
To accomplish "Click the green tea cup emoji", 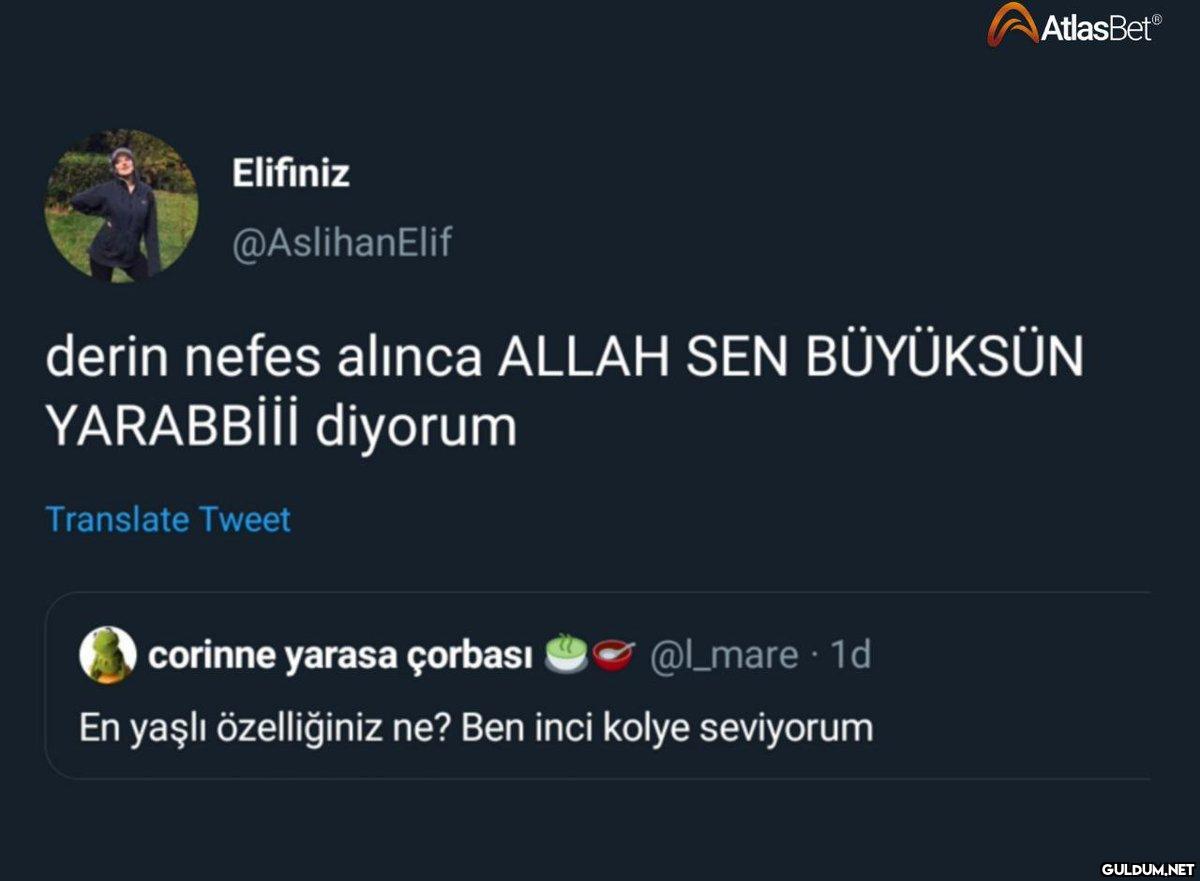I will (567, 654).
